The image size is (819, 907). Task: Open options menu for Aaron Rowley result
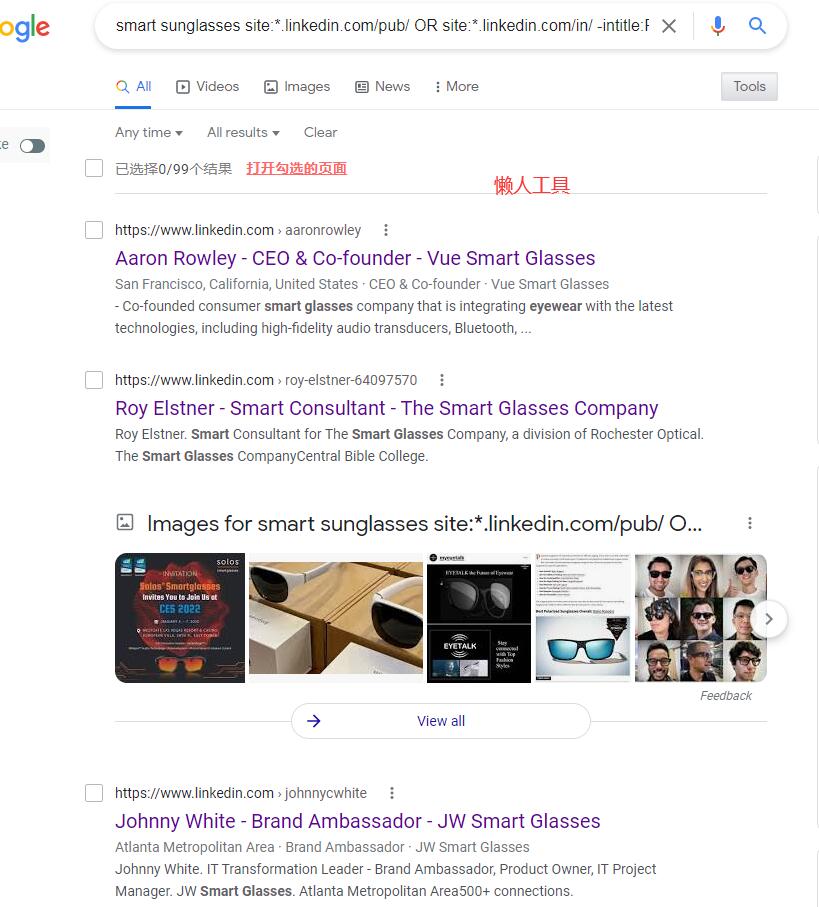[386, 230]
